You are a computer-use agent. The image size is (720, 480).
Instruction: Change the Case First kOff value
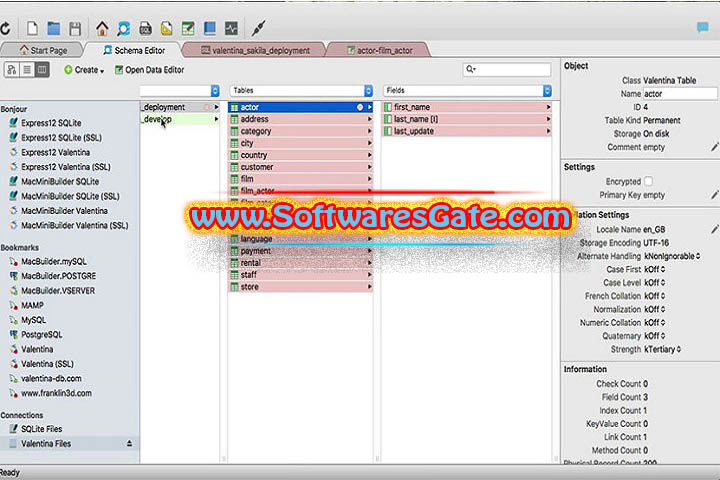(655, 269)
